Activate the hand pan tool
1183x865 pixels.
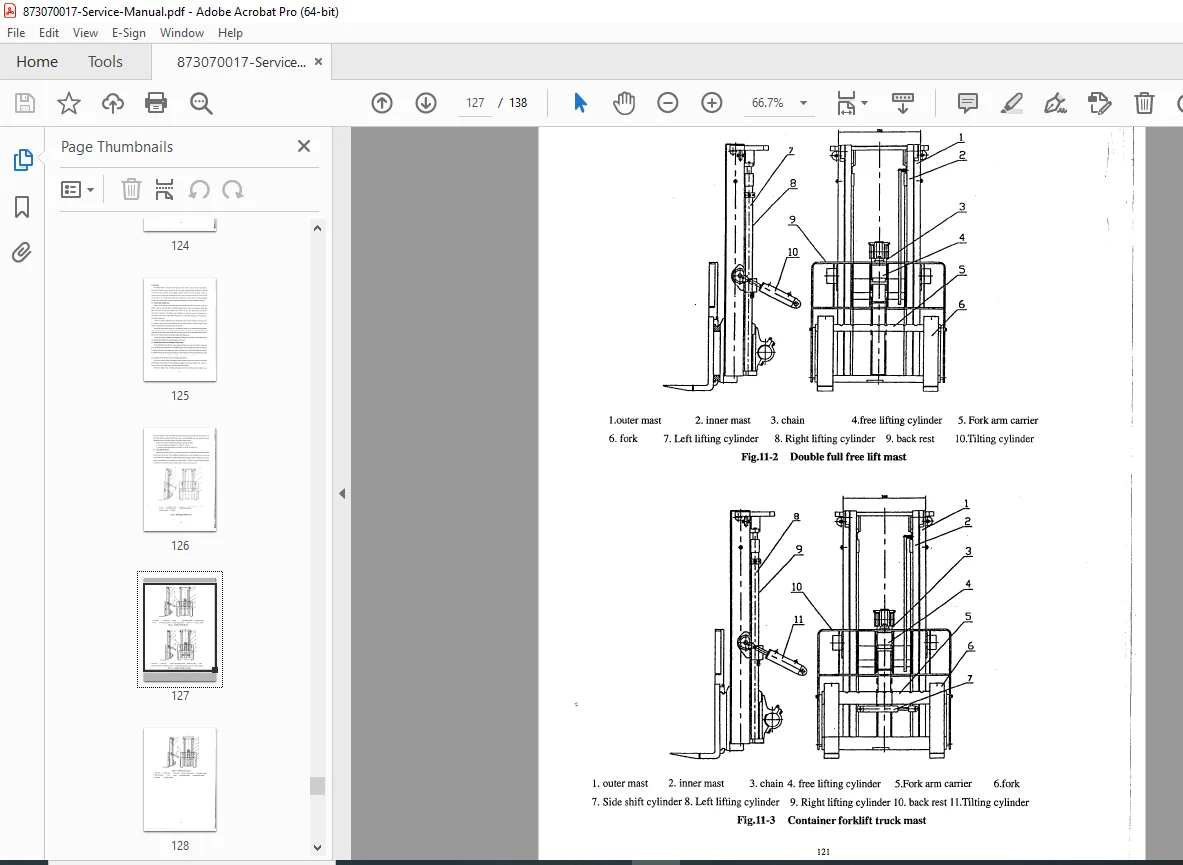point(624,103)
